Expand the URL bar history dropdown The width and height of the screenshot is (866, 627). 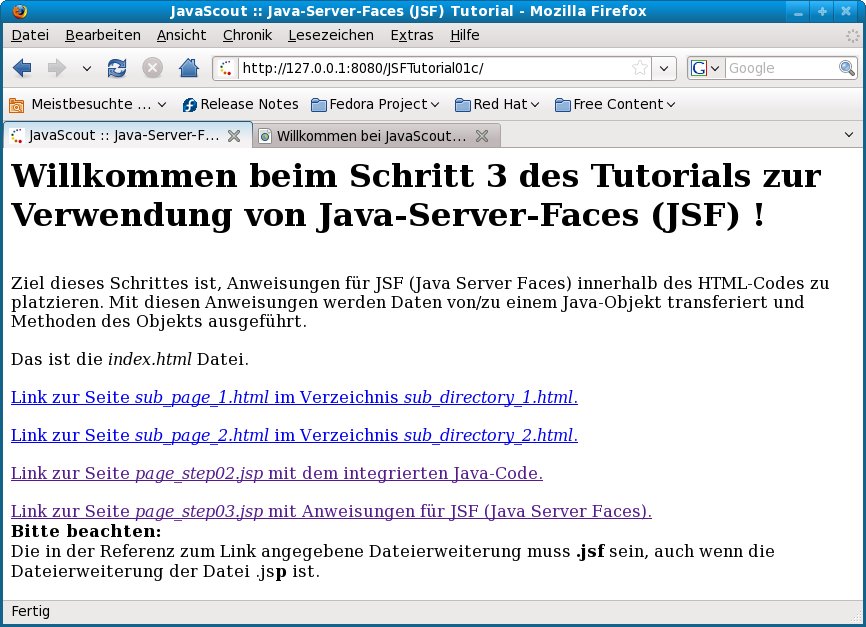pos(666,68)
